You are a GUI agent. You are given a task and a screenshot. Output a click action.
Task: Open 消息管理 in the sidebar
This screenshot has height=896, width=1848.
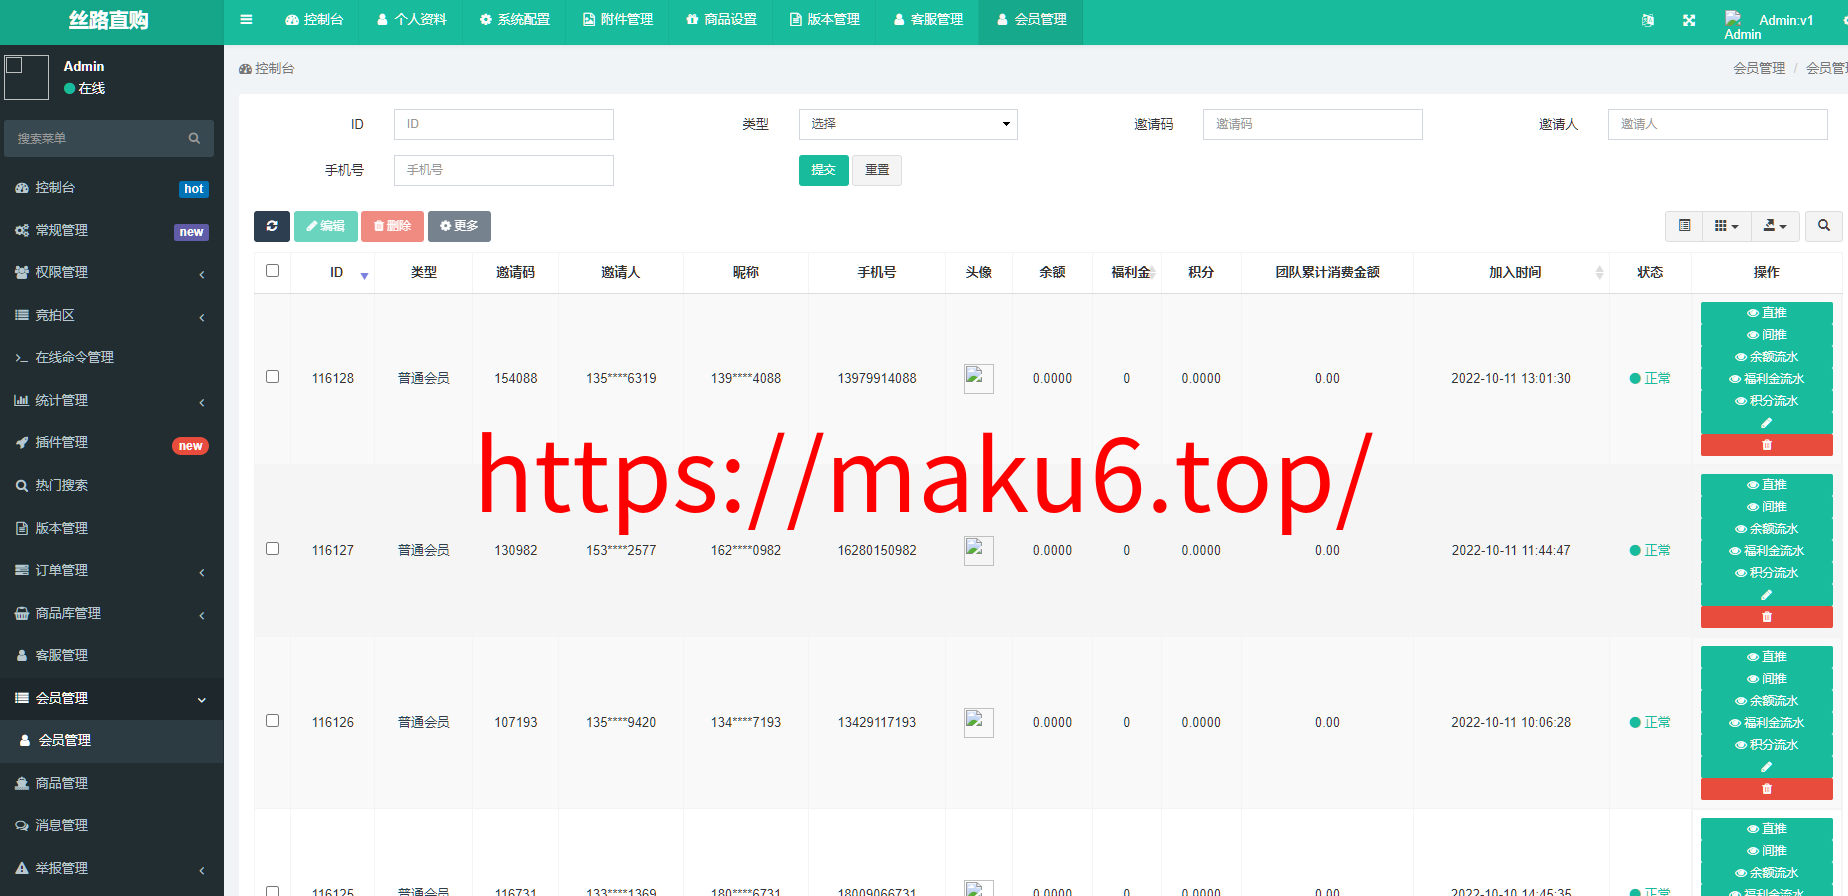tap(112, 825)
